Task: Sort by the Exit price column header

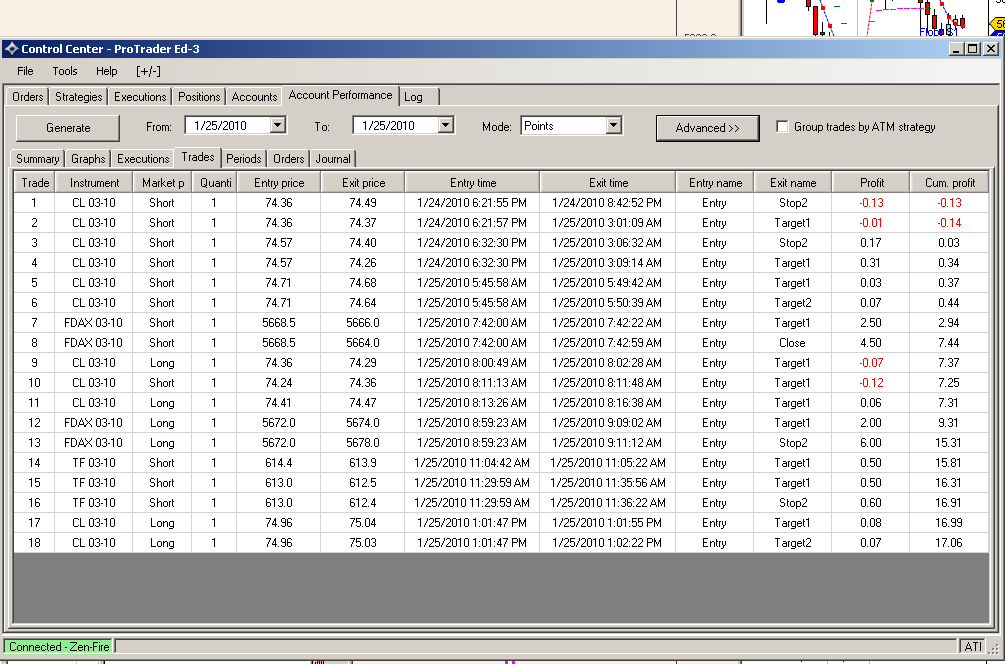Action: pos(363,183)
